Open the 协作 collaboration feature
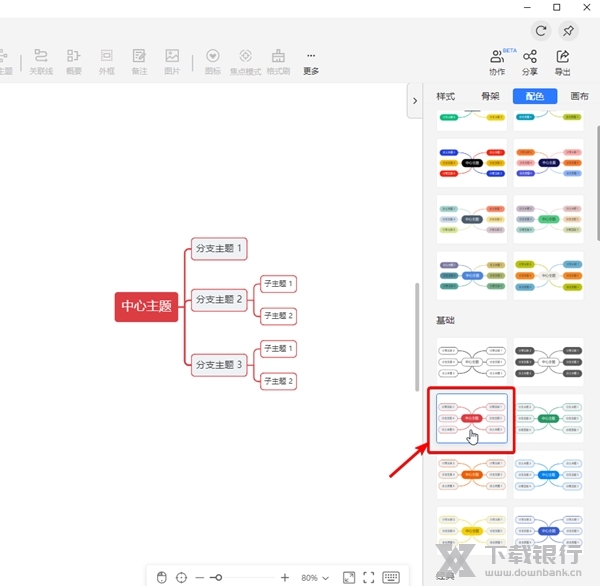The image size is (600, 586). point(497,62)
